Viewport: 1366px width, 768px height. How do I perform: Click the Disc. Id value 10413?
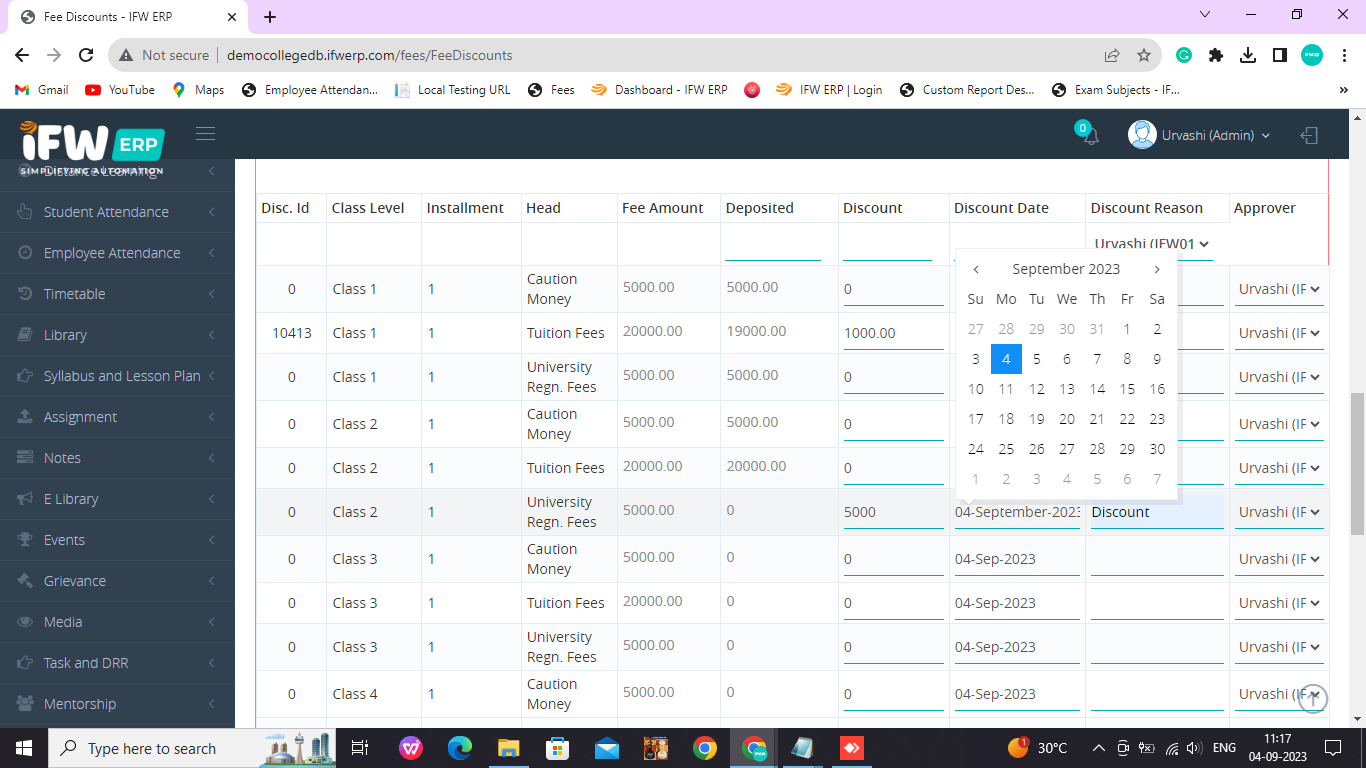pos(291,333)
